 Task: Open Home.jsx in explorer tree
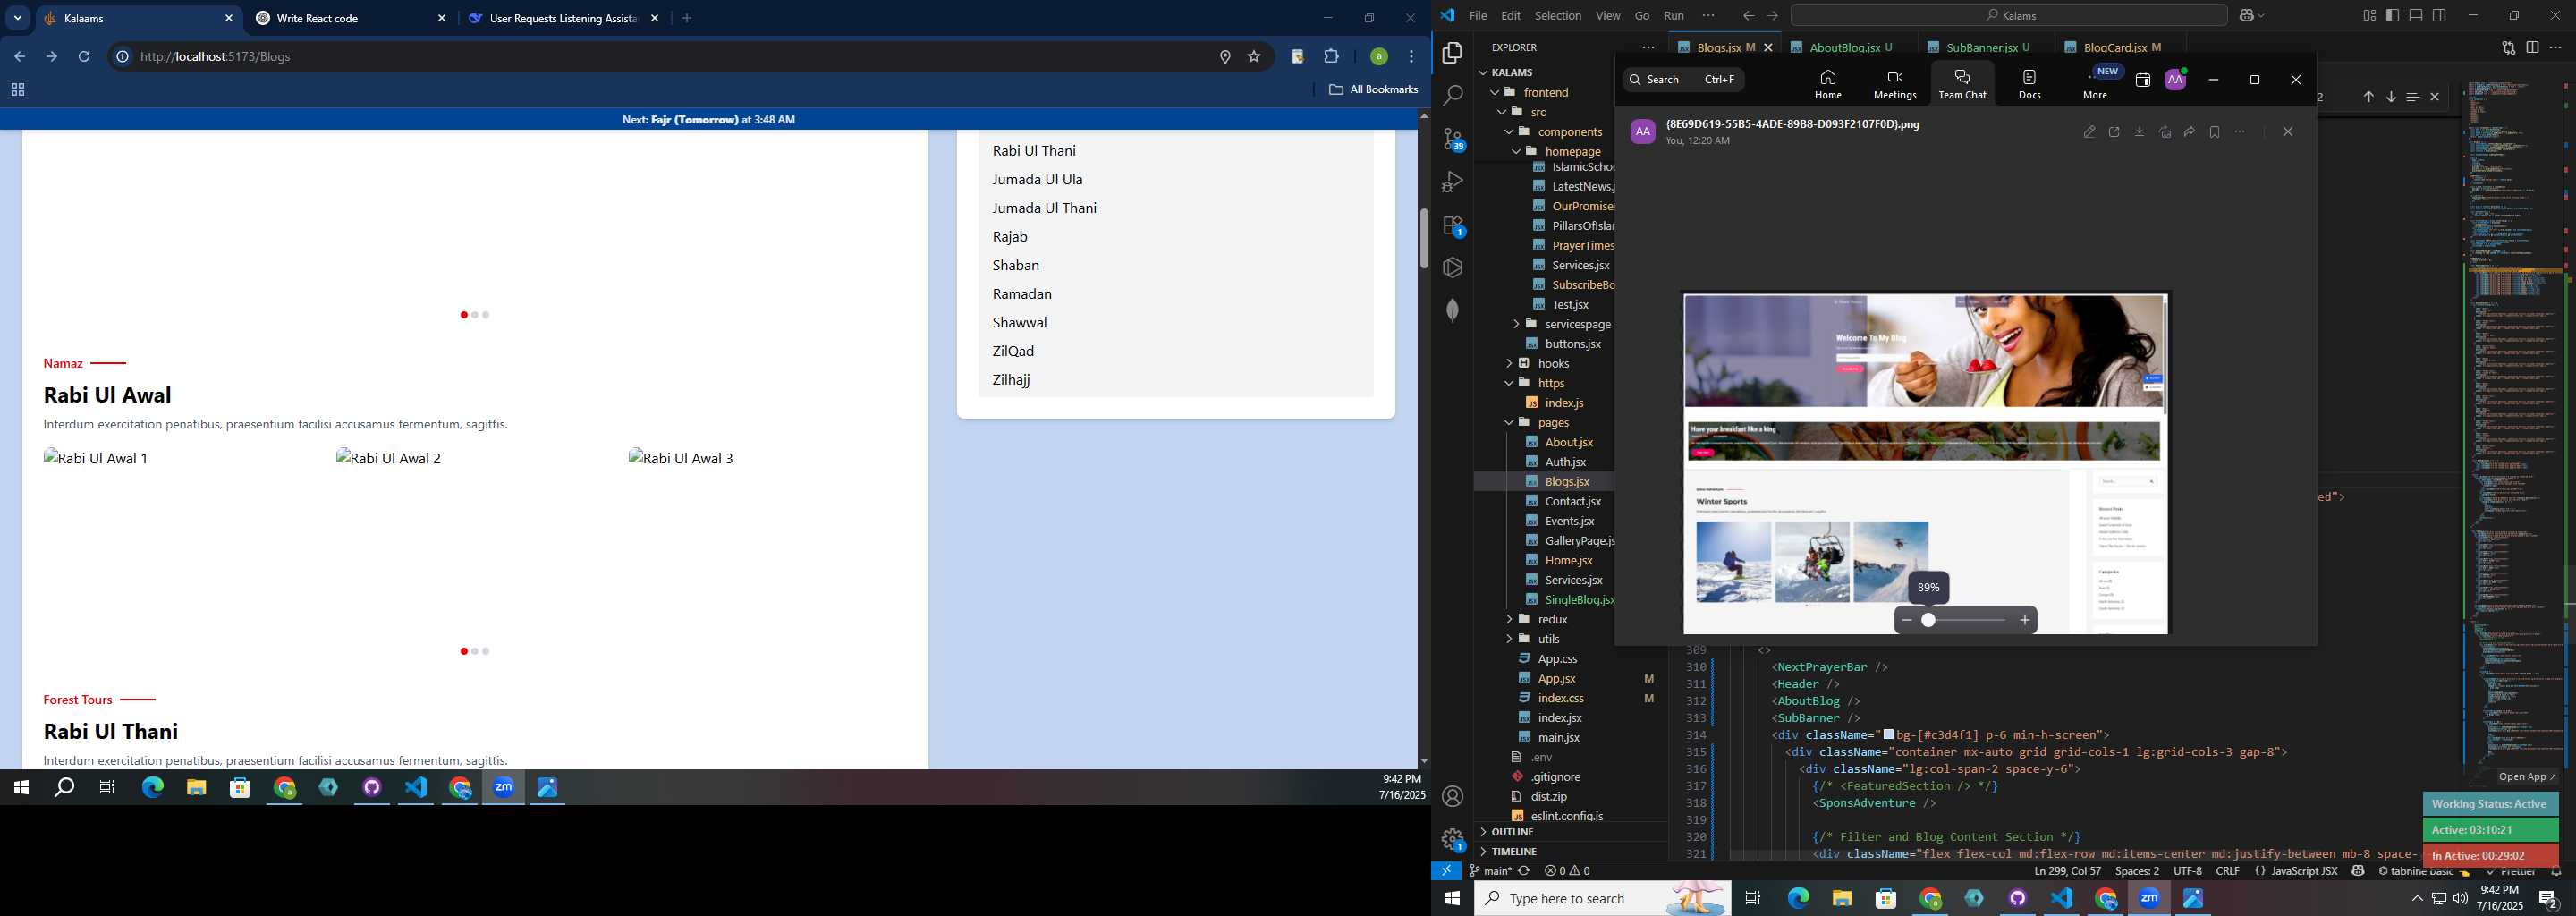[x=1568, y=560]
